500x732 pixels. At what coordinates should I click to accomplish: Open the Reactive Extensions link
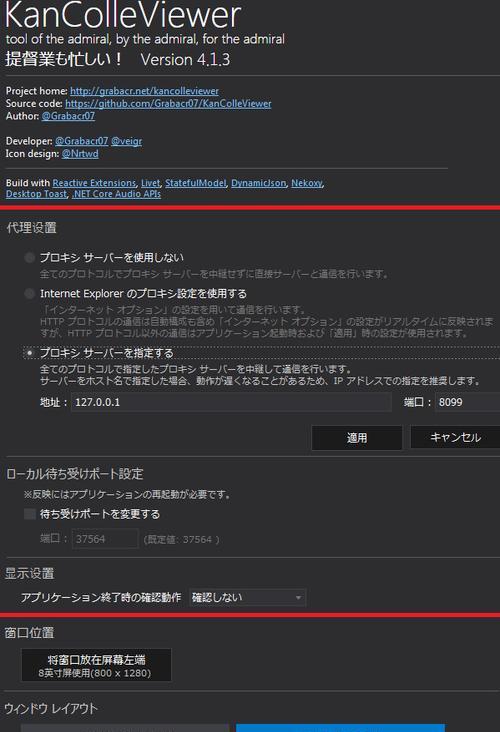[94, 183]
